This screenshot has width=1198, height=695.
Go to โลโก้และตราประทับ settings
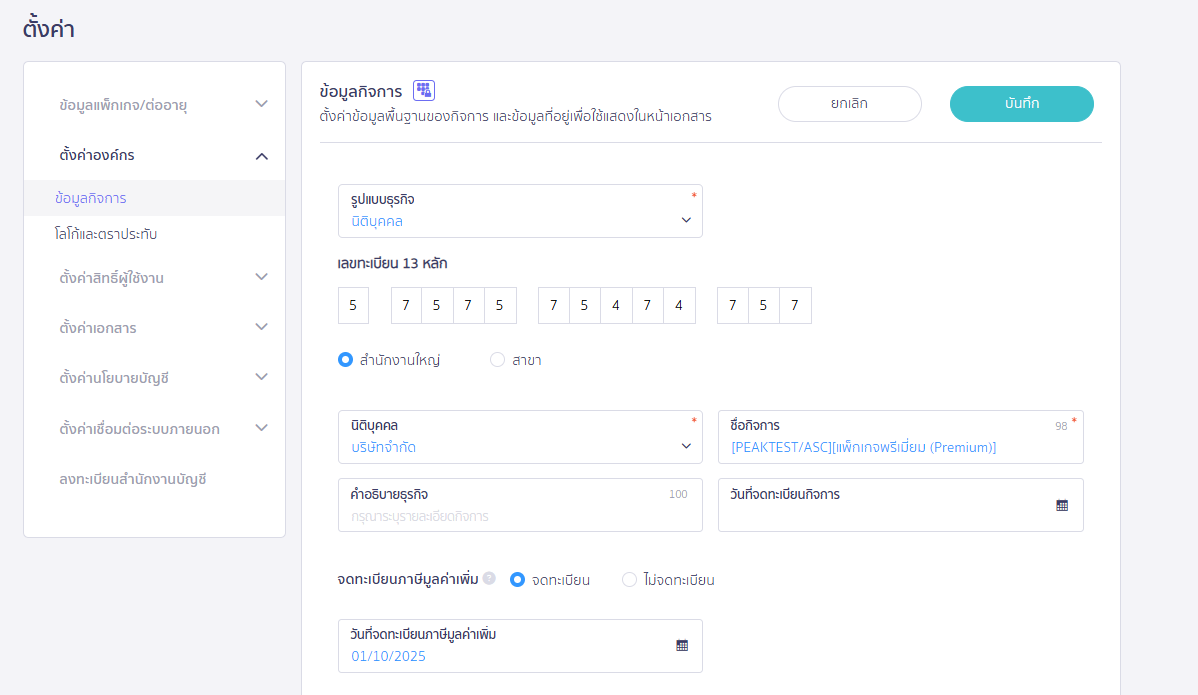point(106,234)
